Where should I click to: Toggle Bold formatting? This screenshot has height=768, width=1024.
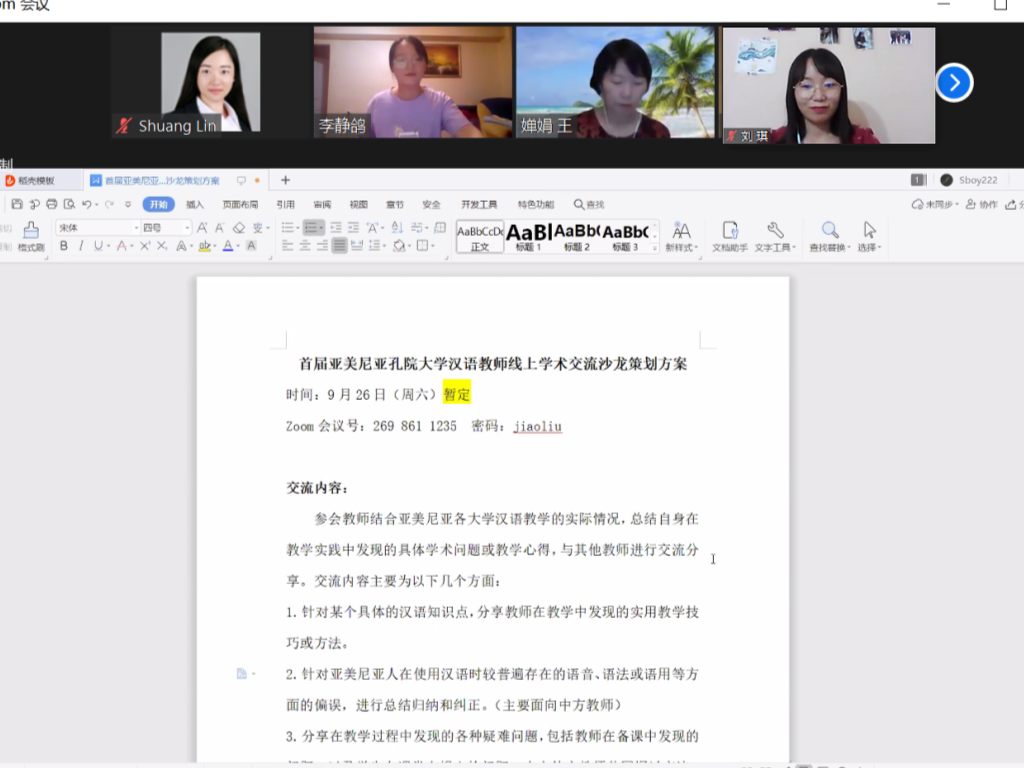[63, 246]
